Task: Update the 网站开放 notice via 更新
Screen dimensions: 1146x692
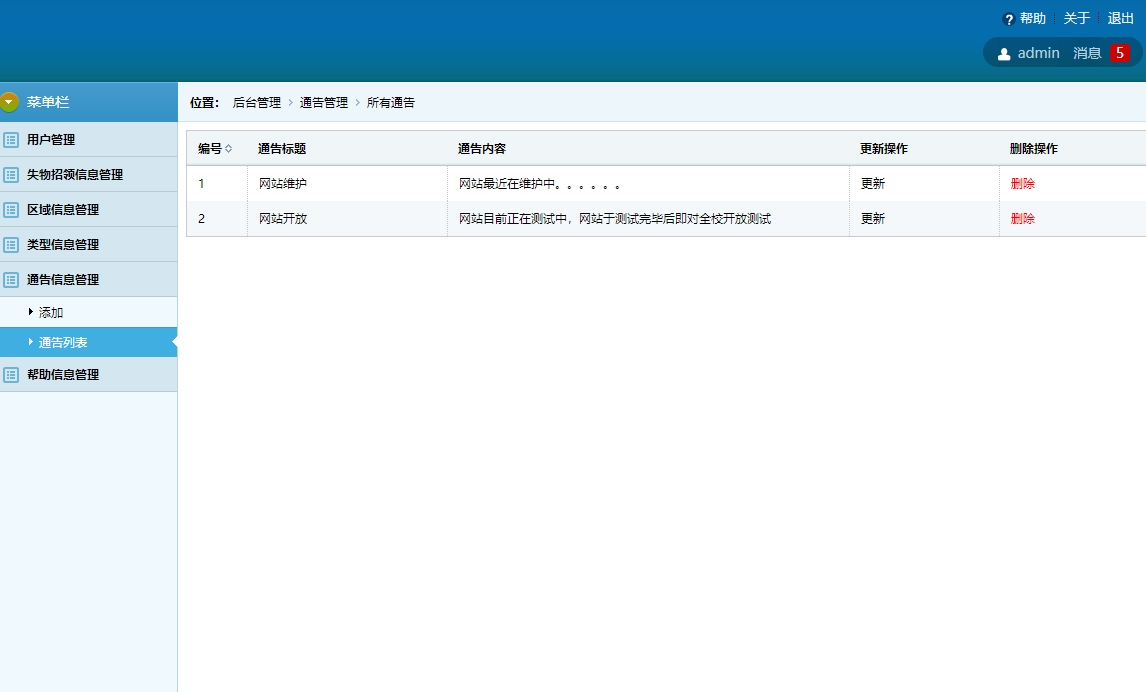Action: click(x=872, y=218)
